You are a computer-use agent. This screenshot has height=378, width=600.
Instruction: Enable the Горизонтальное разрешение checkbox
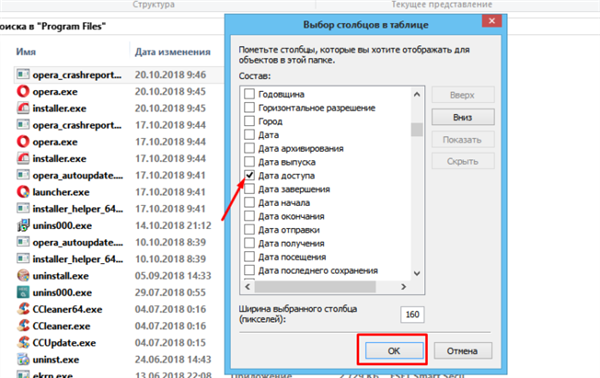249,108
